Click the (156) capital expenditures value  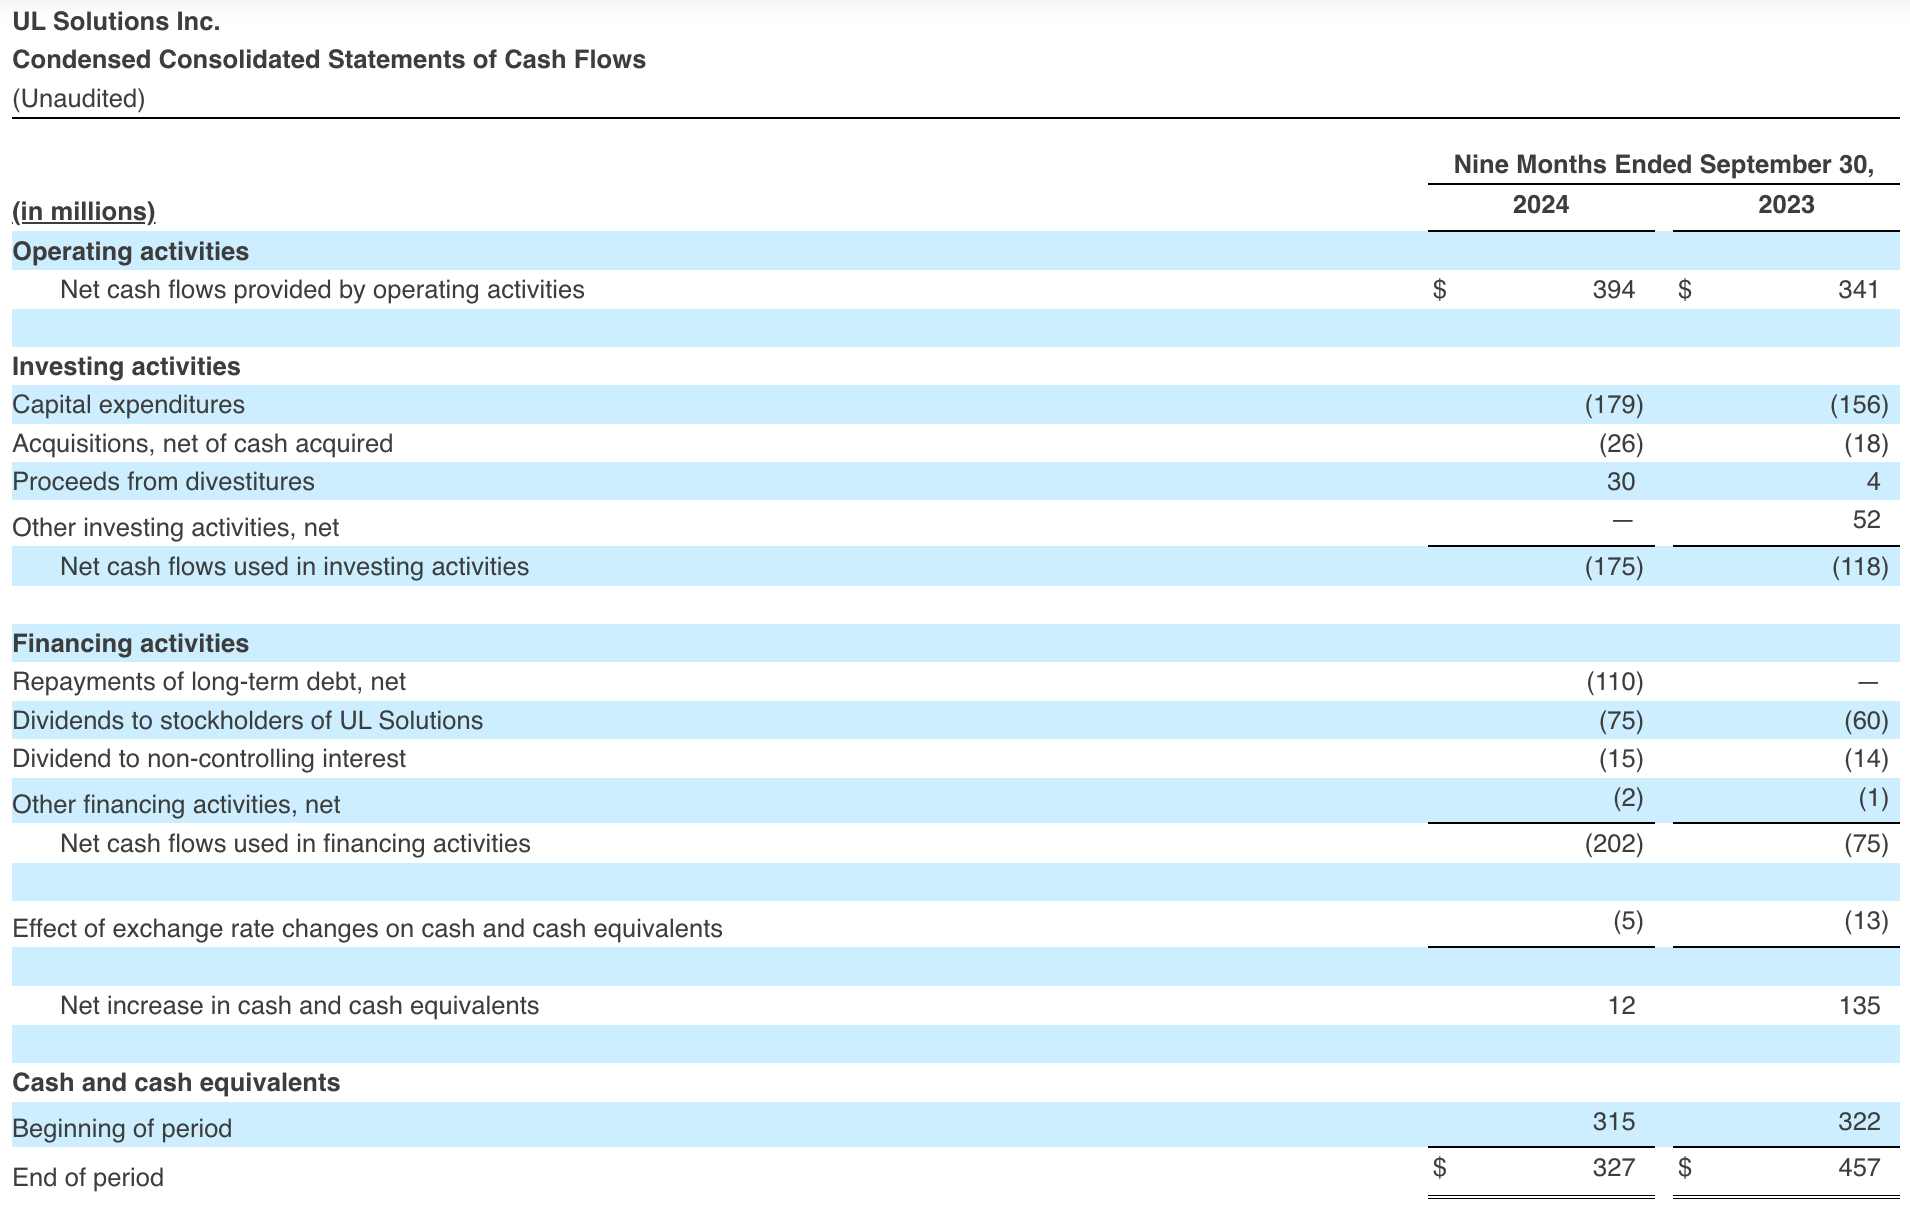(x=1860, y=405)
